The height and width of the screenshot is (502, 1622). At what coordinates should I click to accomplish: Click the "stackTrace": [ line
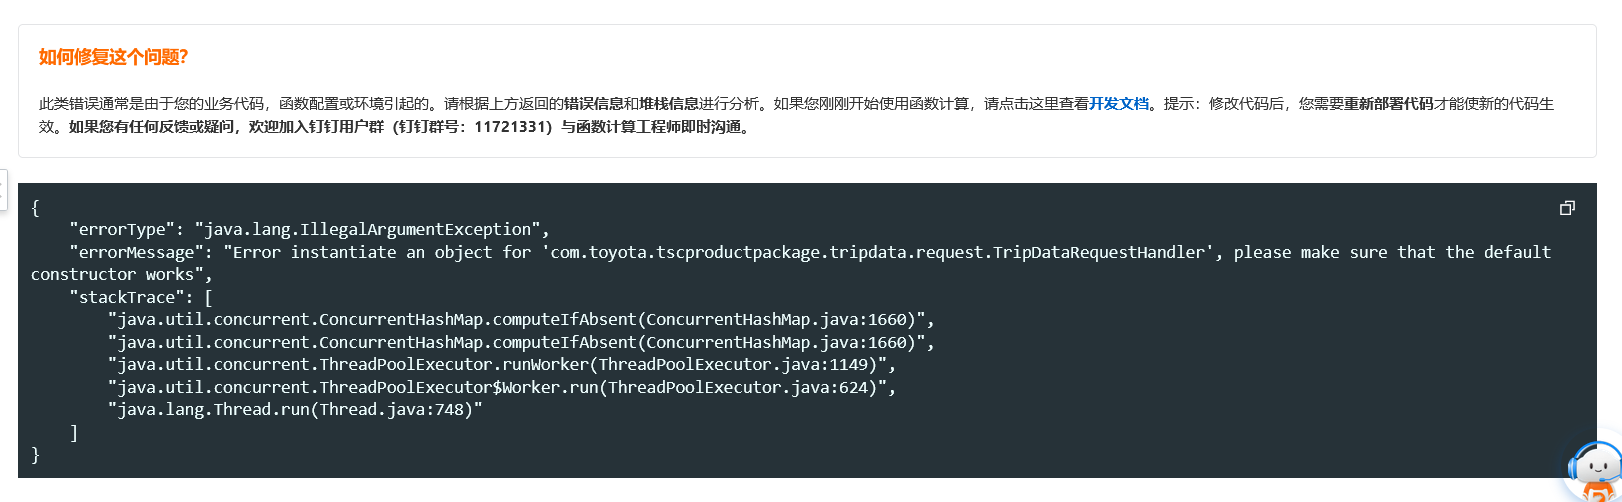coord(141,297)
